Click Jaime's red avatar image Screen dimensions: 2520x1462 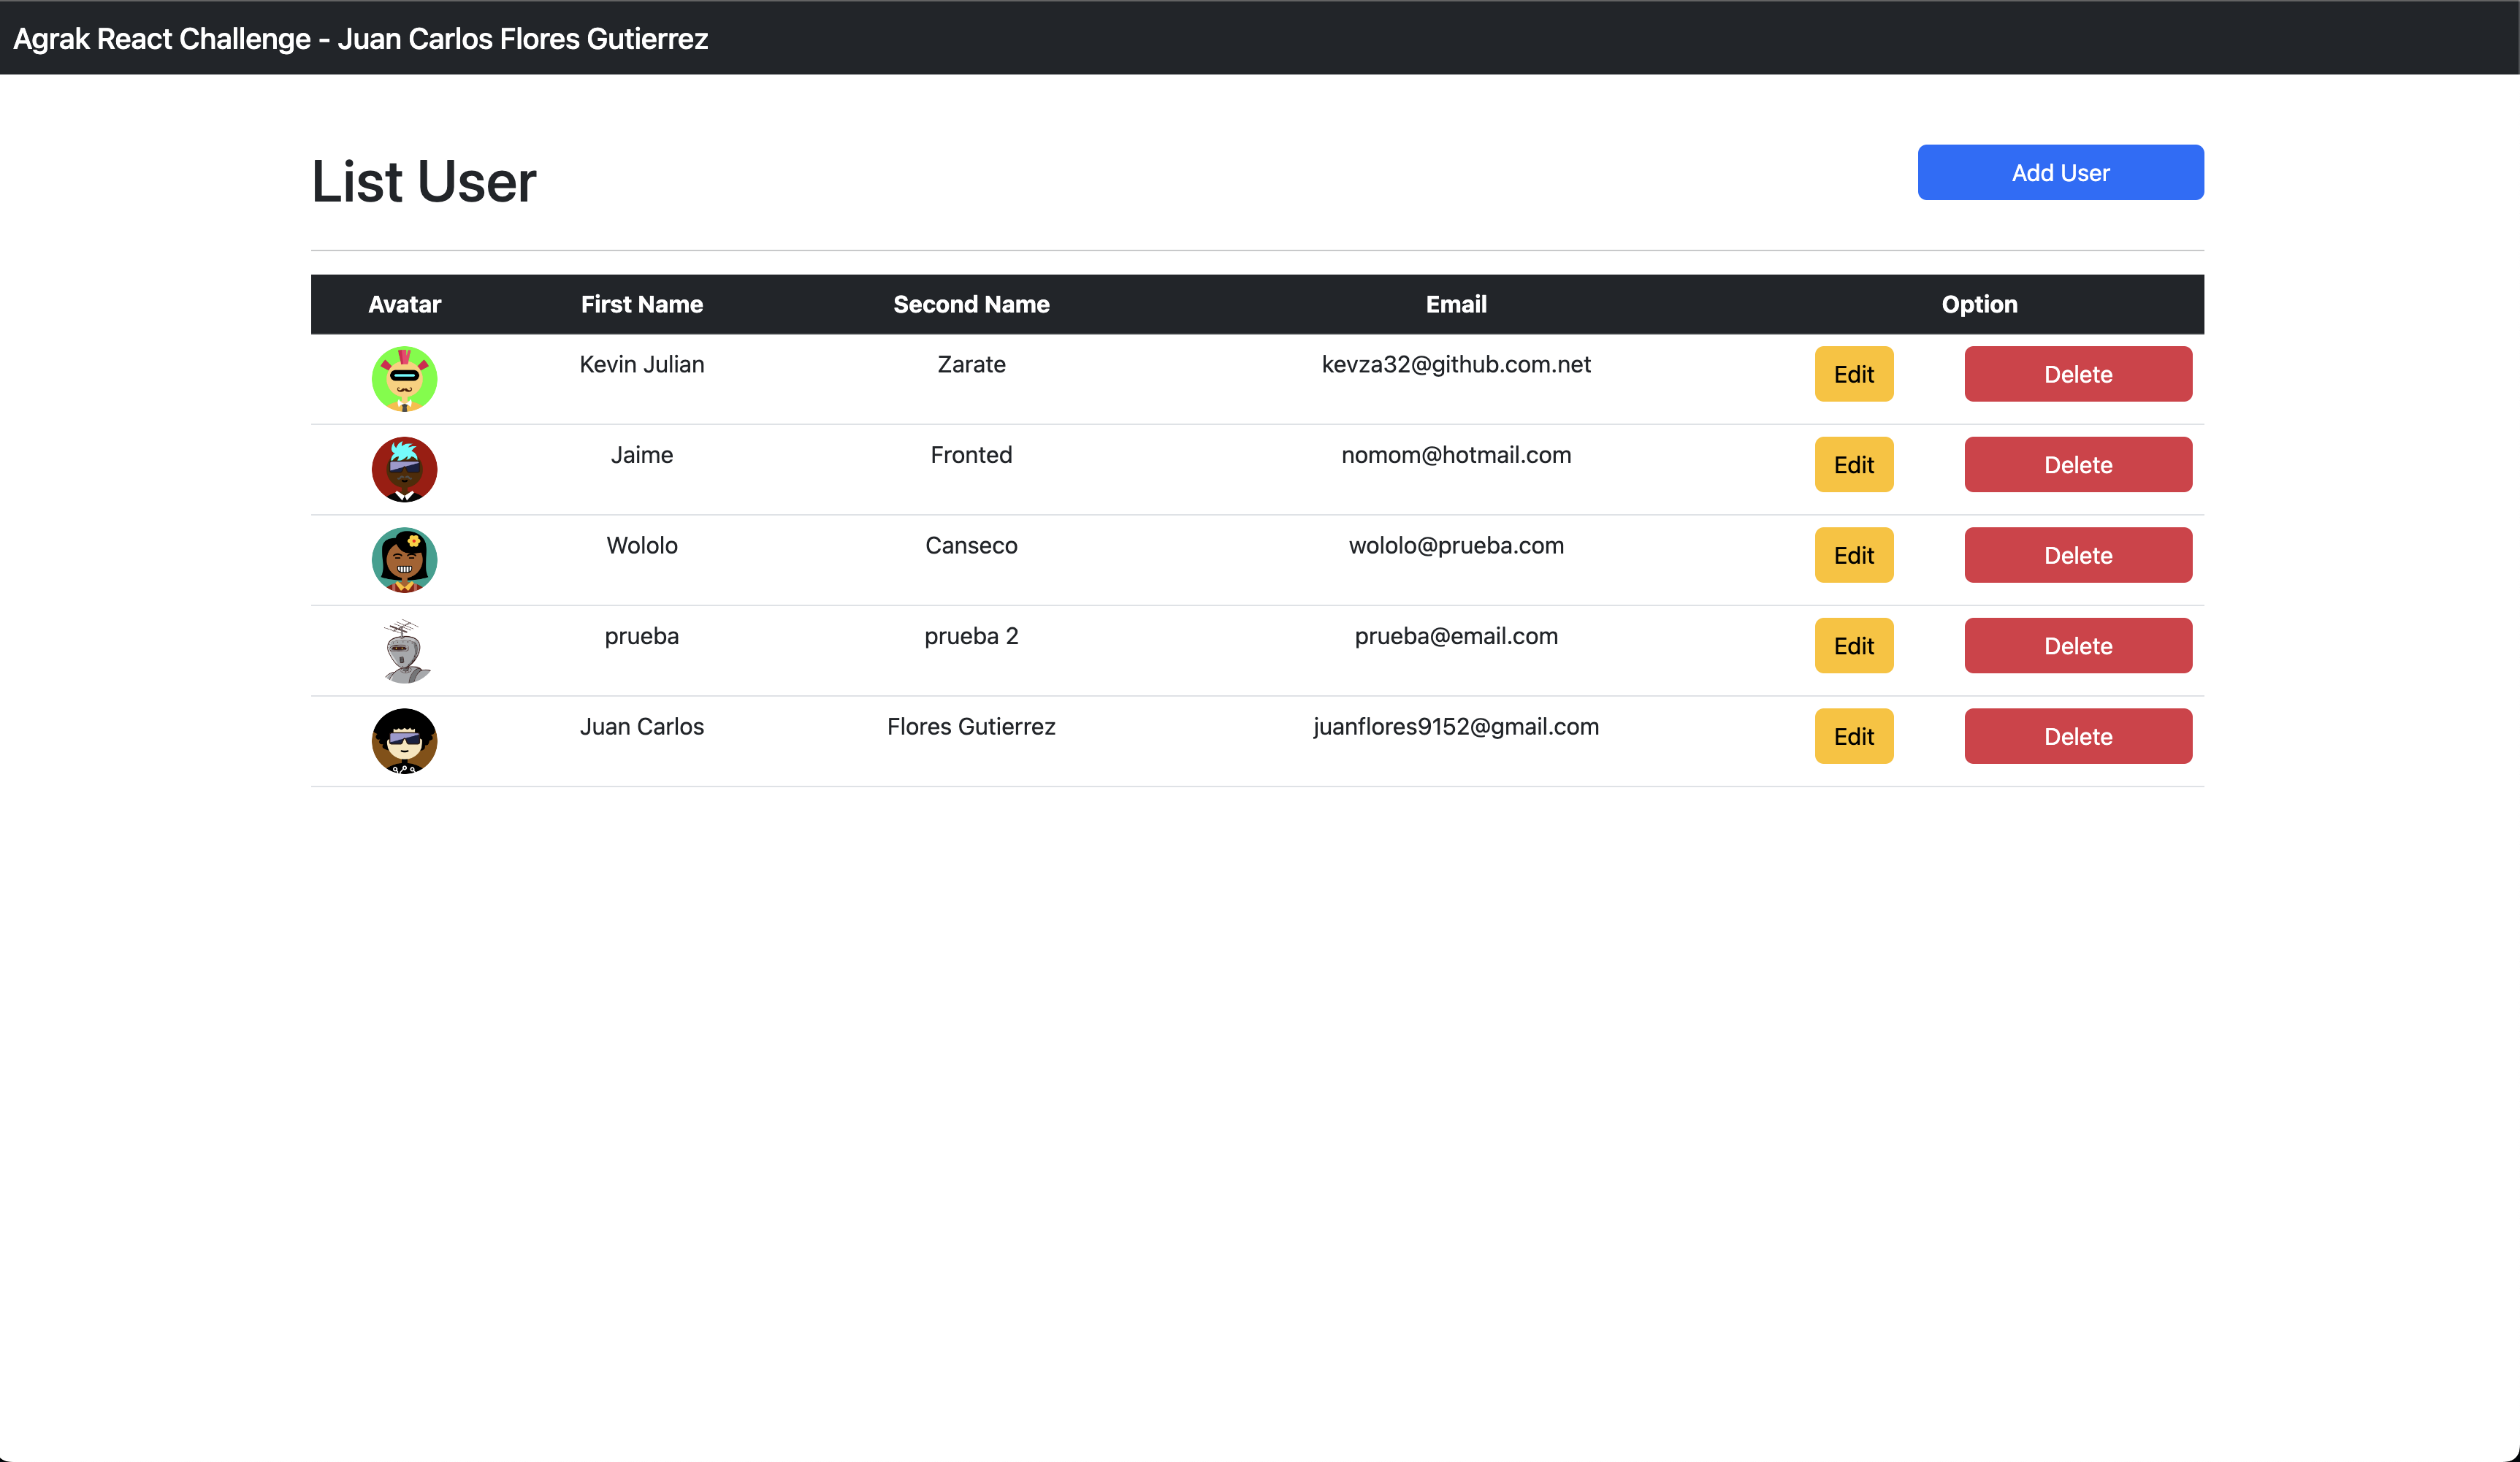tap(404, 469)
